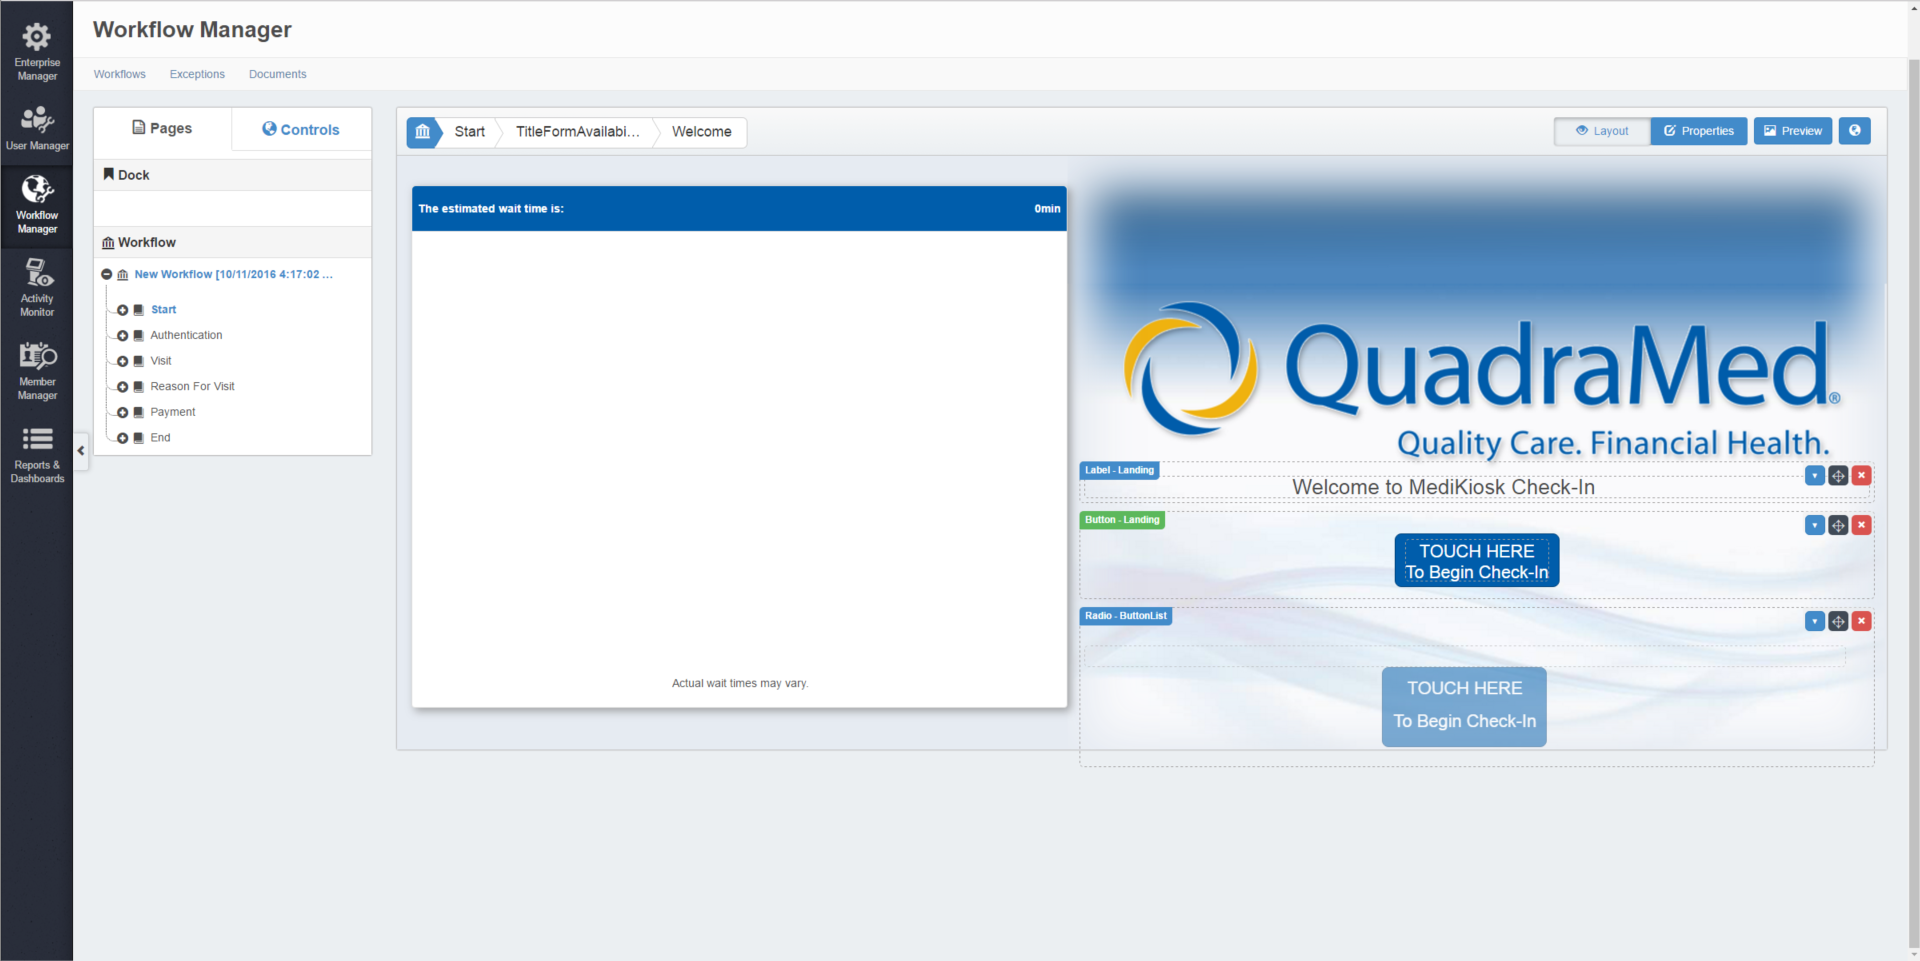Switch to the Controls tab

point(301,130)
